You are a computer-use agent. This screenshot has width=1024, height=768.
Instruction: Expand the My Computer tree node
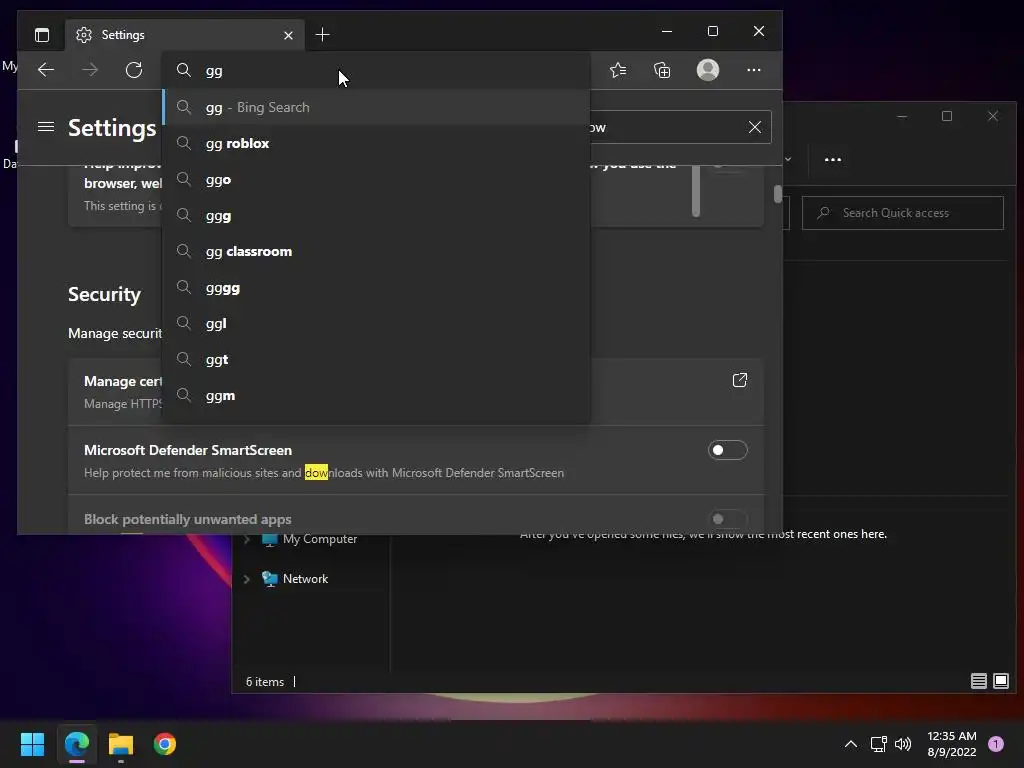coord(247,539)
